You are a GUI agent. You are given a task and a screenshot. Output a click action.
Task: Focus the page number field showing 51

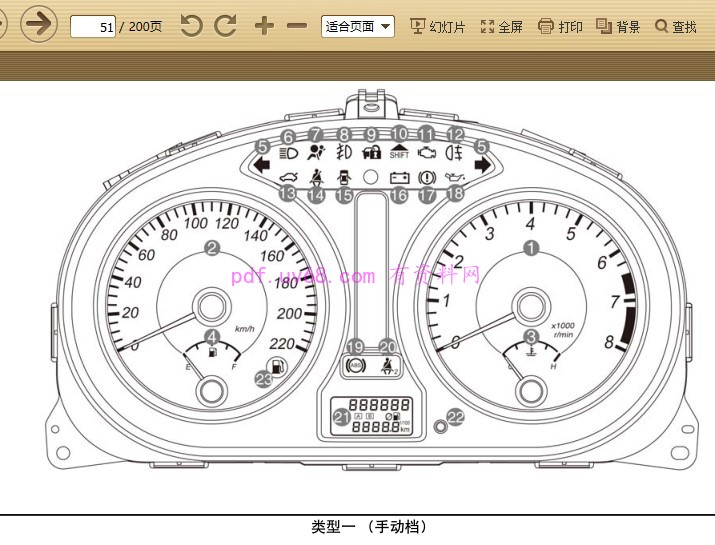[94, 27]
